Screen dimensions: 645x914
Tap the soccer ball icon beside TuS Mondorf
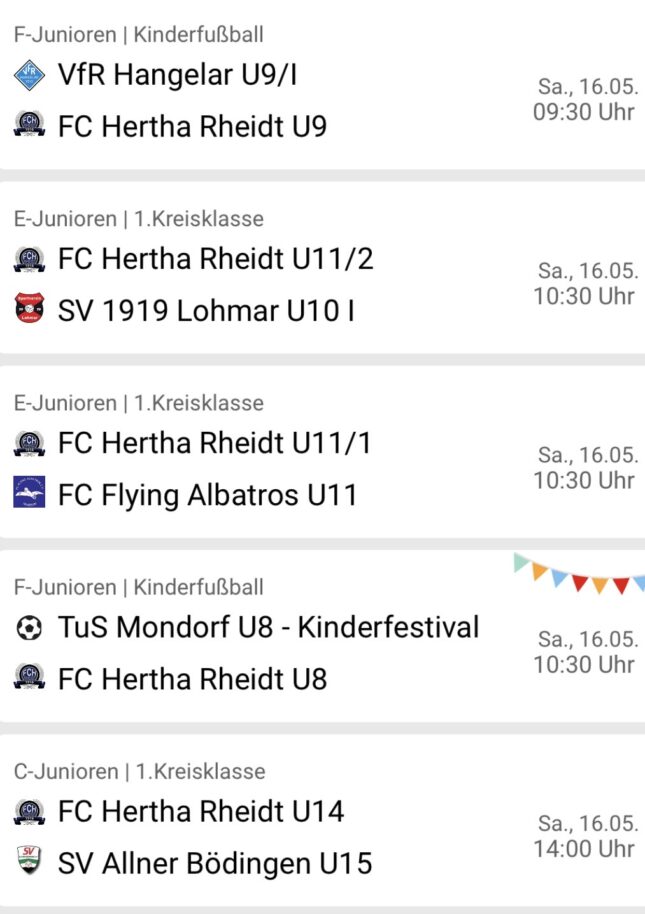[x=29, y=628]
